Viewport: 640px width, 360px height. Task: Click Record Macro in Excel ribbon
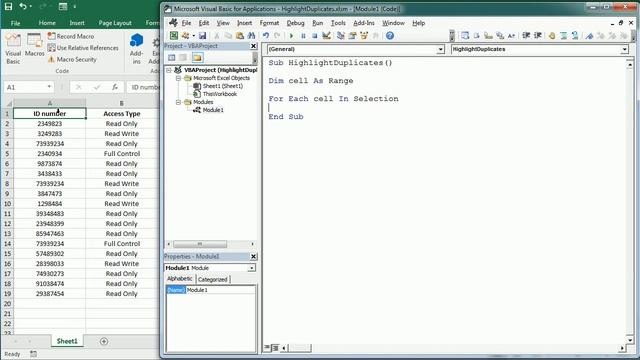pyautogui.click(x=71, y=36)
